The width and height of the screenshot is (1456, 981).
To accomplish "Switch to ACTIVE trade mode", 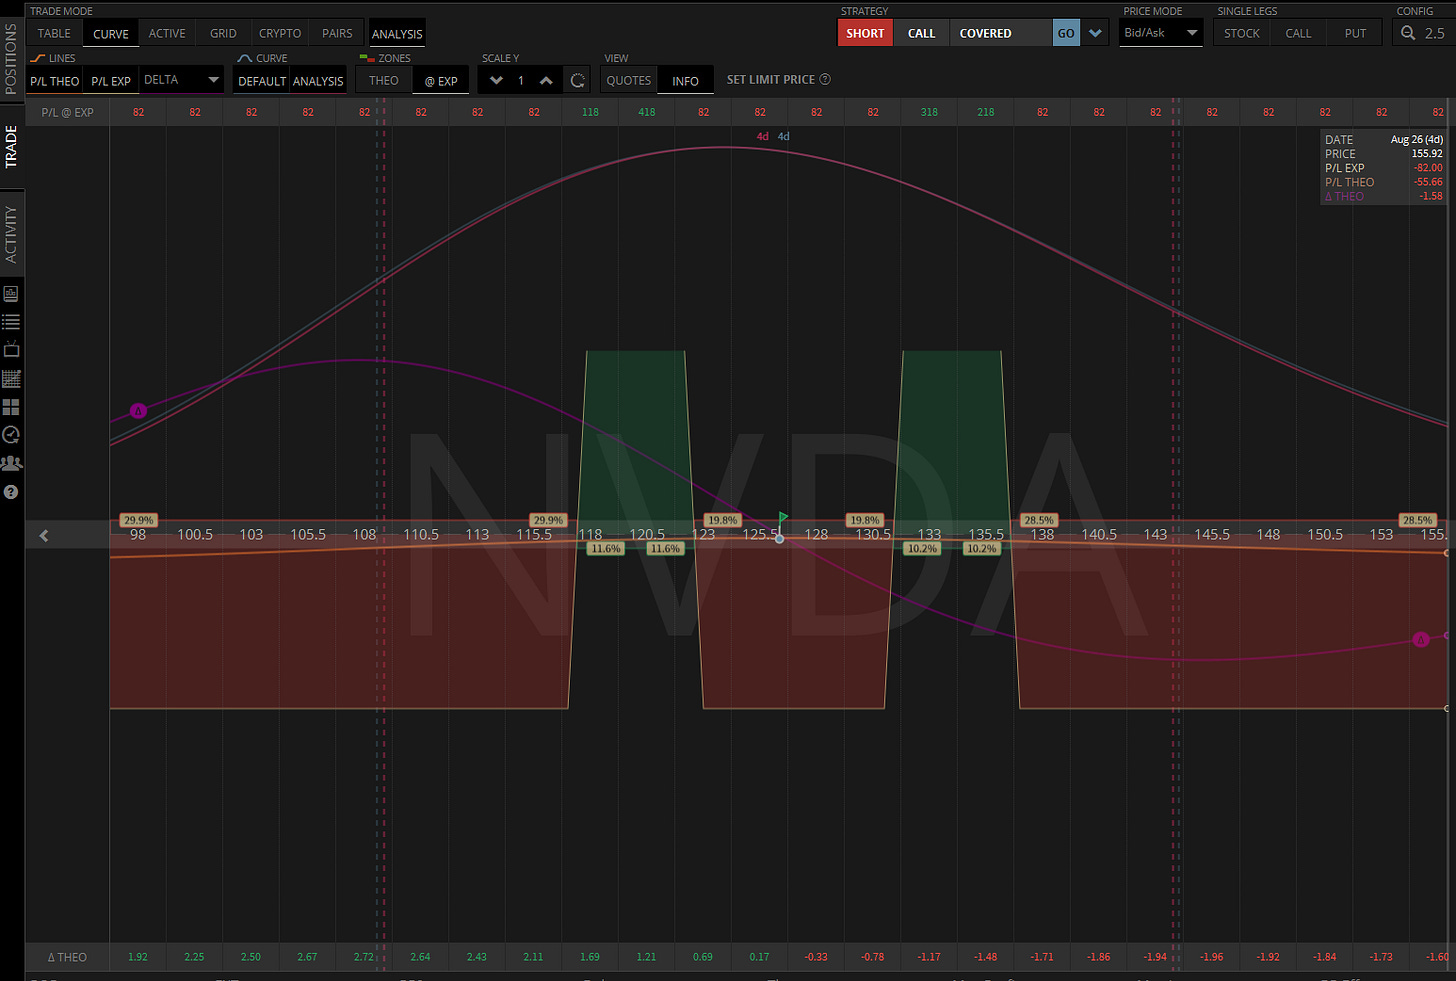I will [167, 33].
